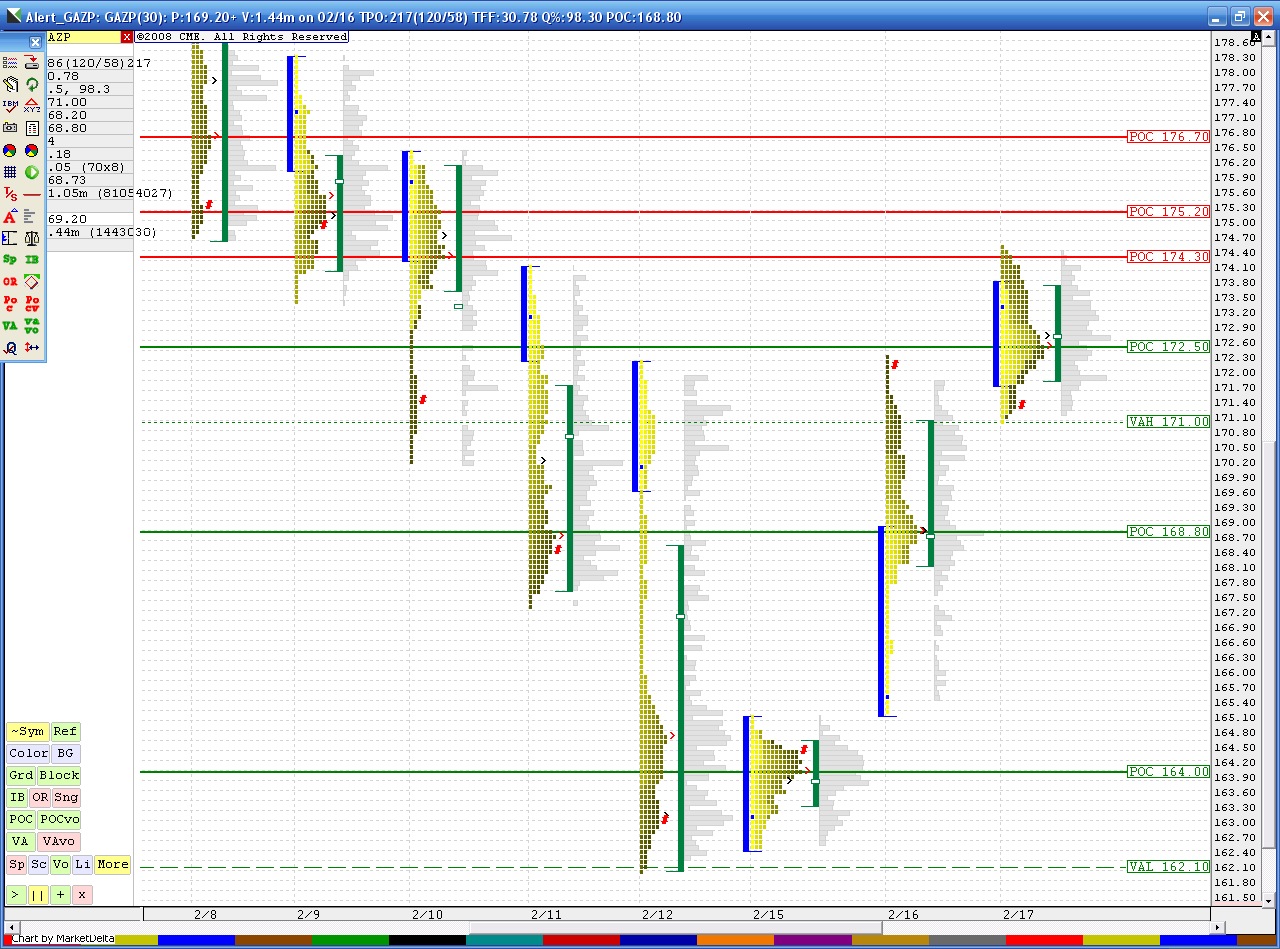The width and height of the screenshot is (1280, 949).
Task: Click the purple segment in bottom color bar
Action: pyautogui.click(x=812, y=940)
